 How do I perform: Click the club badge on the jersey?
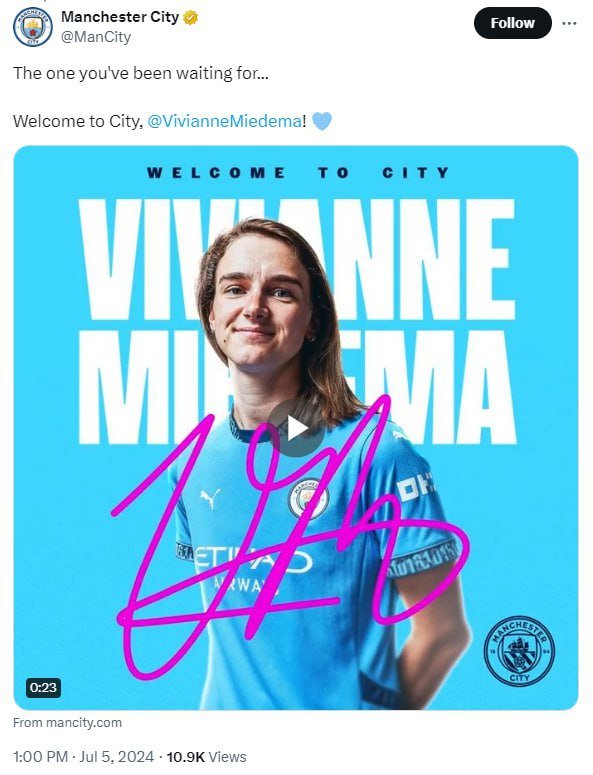308,498
